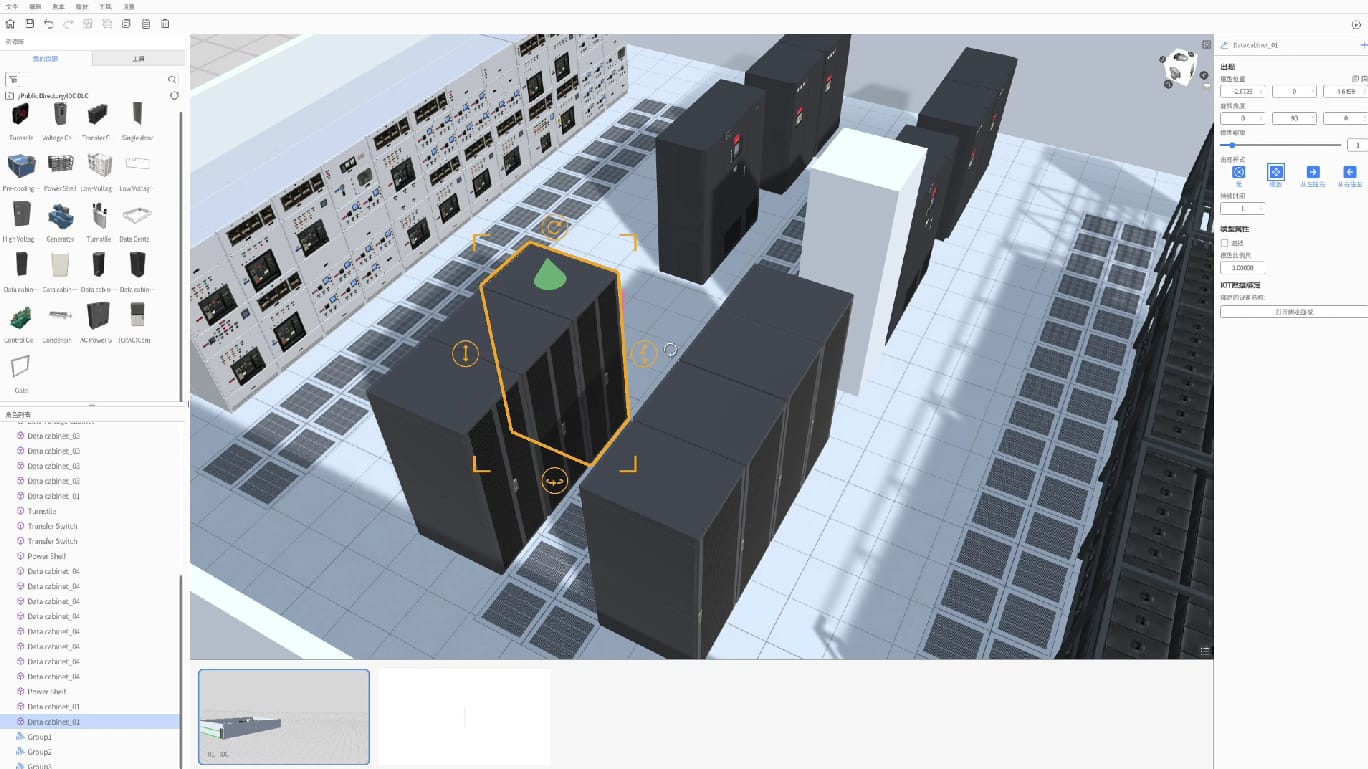Select the left-to-right arrow entrance style
Viewport: 1368px width, 769px height.
(1312, 172)
